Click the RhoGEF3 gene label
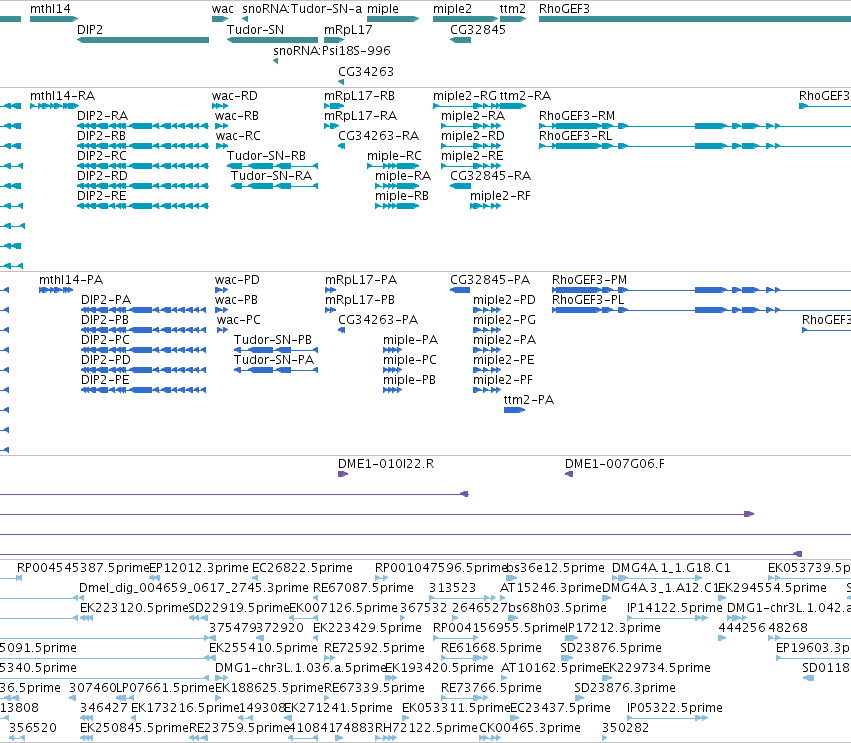 click(x=564, y=9)
